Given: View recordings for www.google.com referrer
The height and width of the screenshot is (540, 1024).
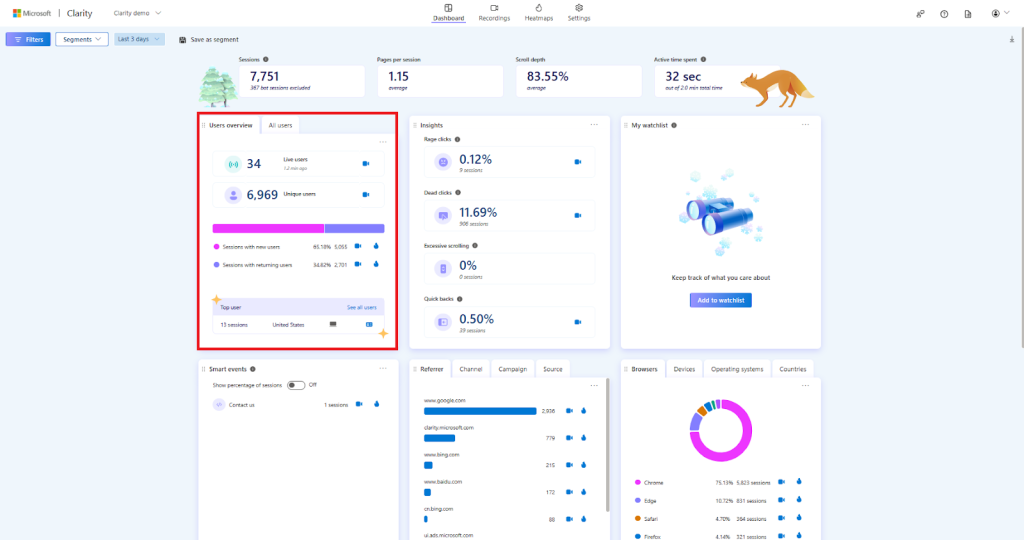Looking at the screenshot, I should point(569,411).
